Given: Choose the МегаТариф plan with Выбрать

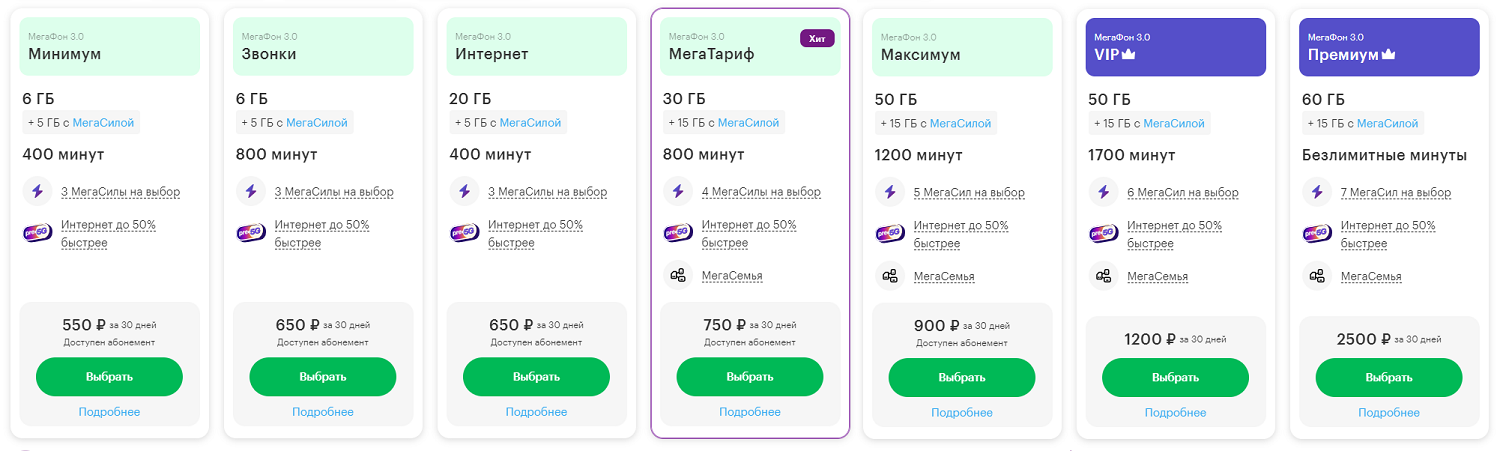Looking at the screenshot, I should coord(749,377).
